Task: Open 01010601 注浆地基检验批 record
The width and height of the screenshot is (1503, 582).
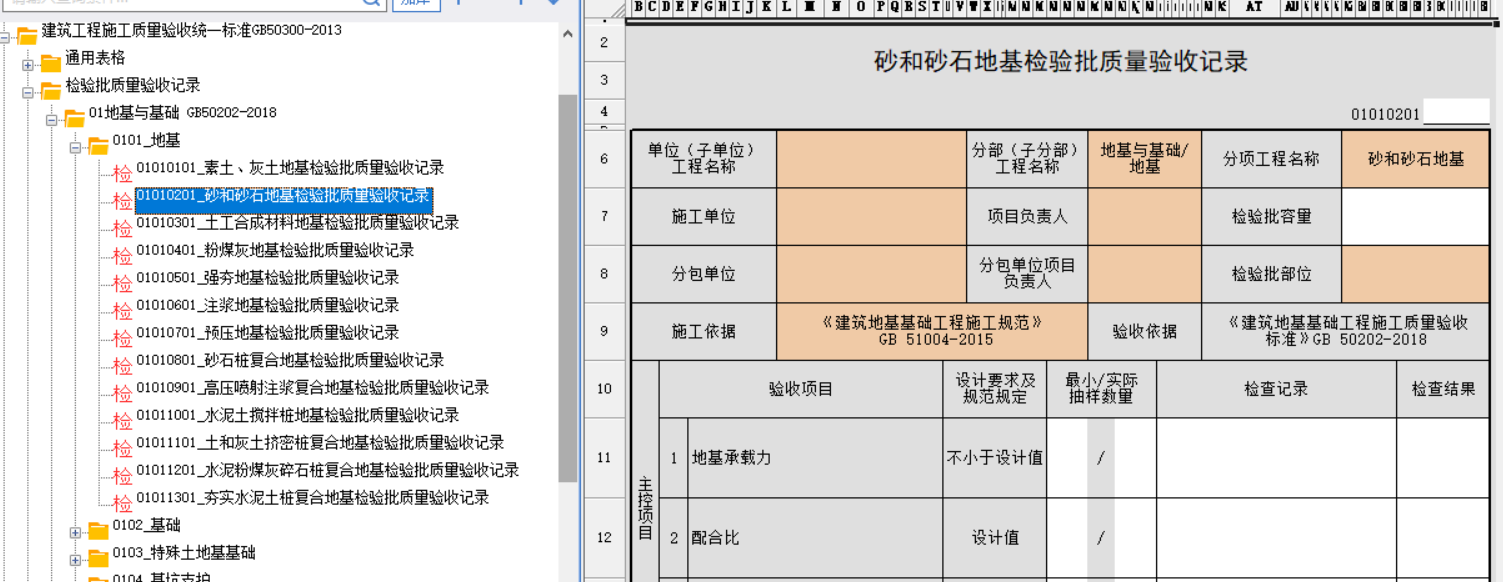Action: [267, 305]
